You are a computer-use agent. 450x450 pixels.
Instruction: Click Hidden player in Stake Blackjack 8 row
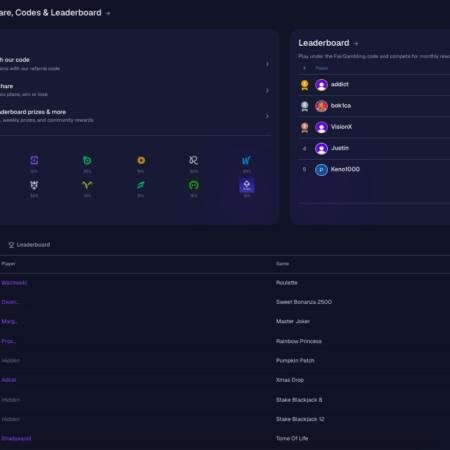pyautogui.click(x=11, y=400)
